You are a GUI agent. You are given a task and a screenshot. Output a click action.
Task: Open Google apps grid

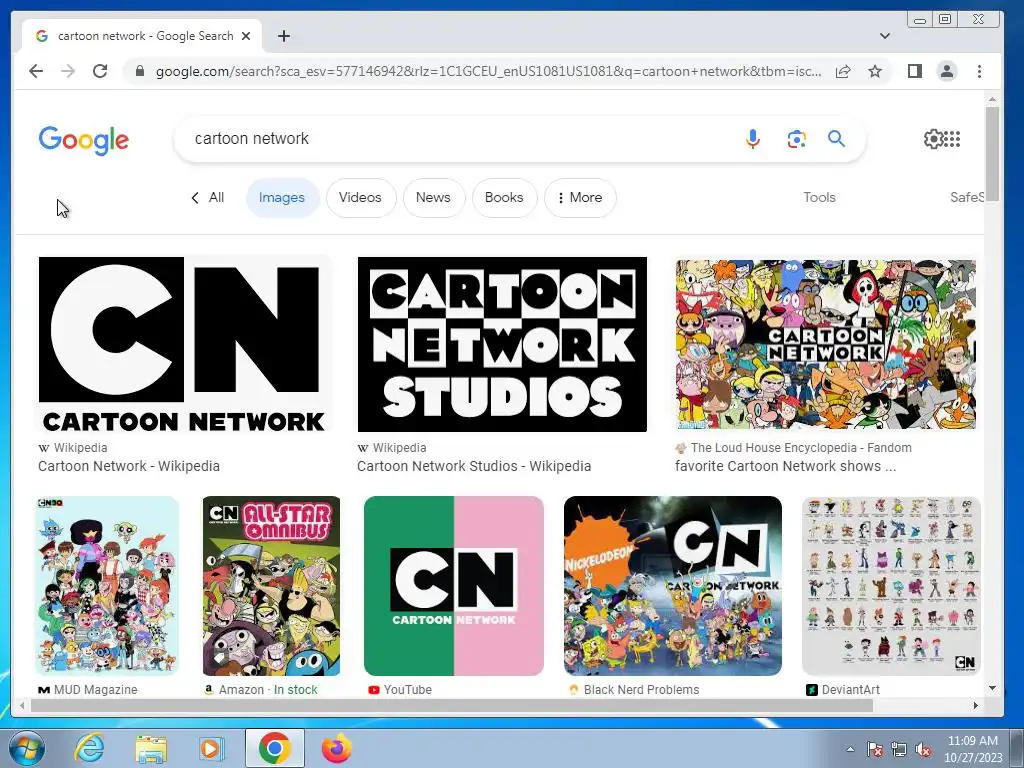coord(953,138)
